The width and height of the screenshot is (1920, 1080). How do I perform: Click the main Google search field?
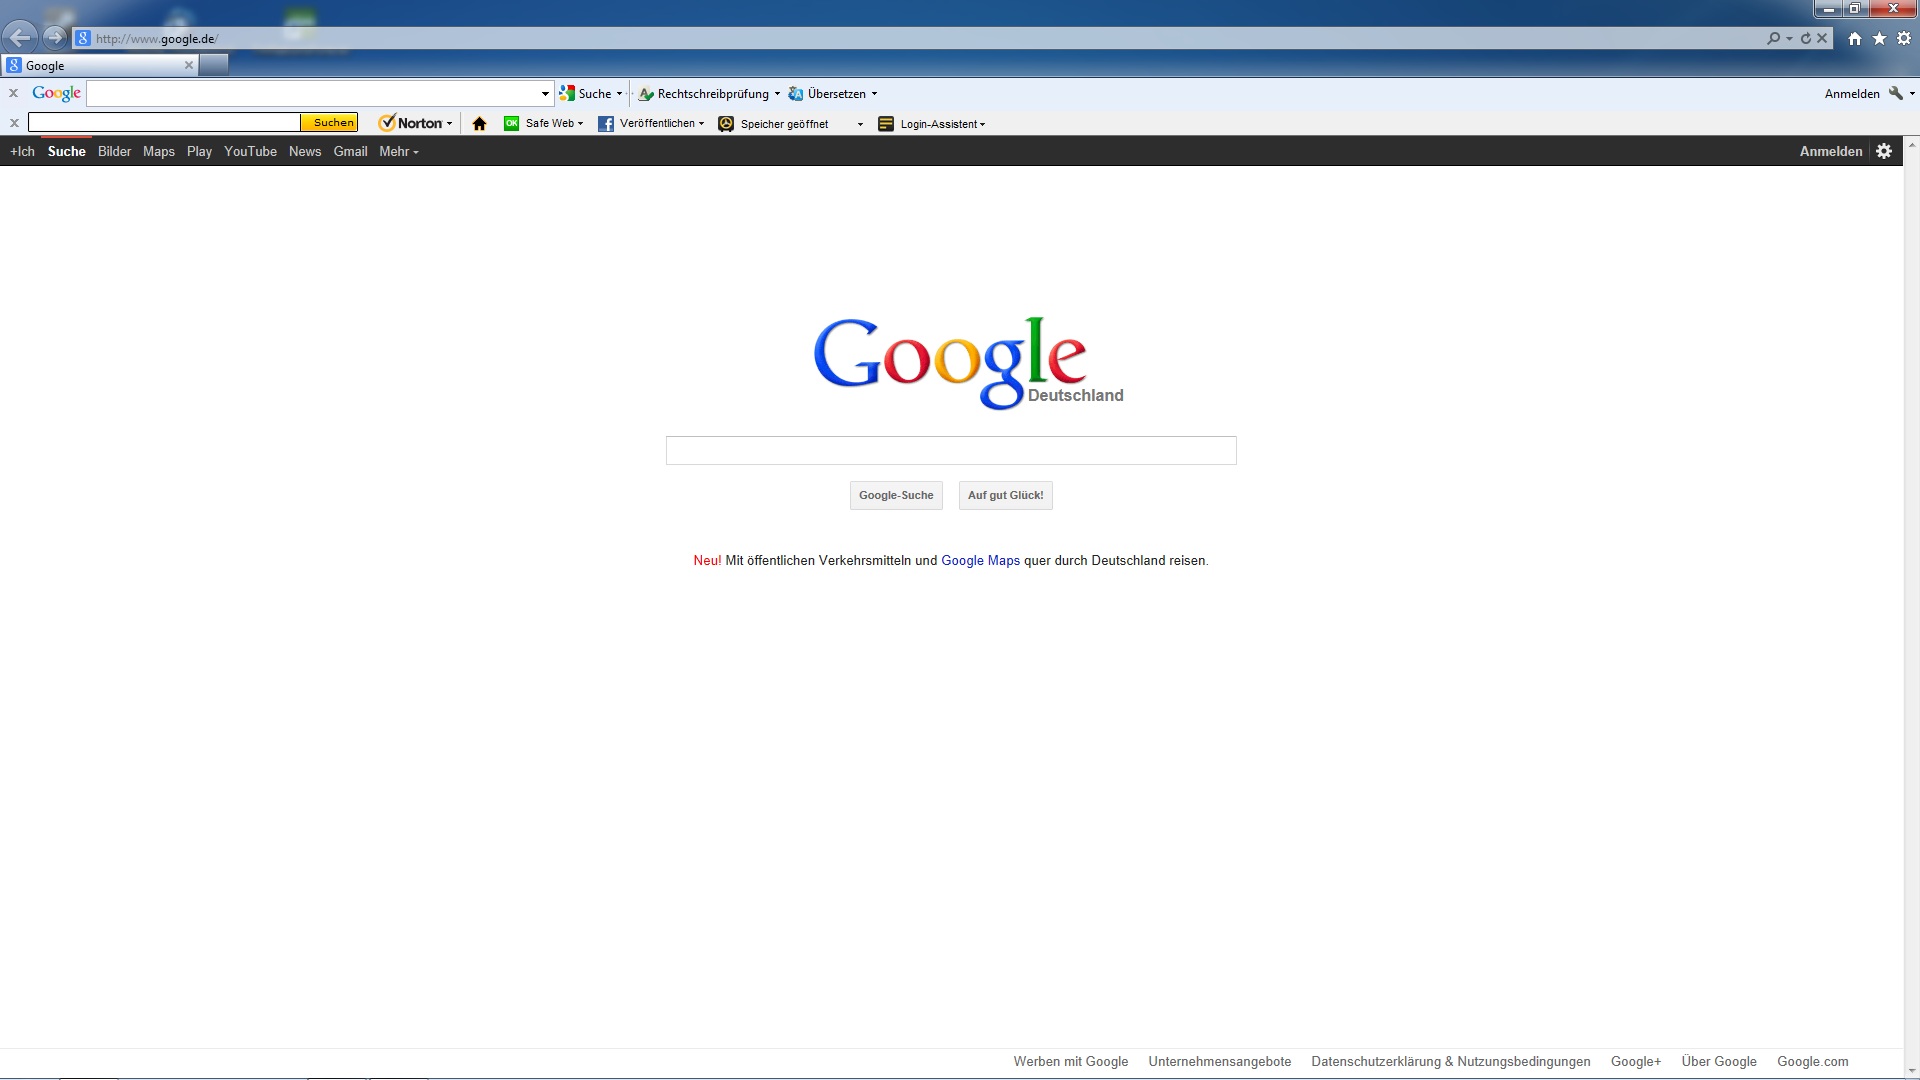click(x=950, y=450)
